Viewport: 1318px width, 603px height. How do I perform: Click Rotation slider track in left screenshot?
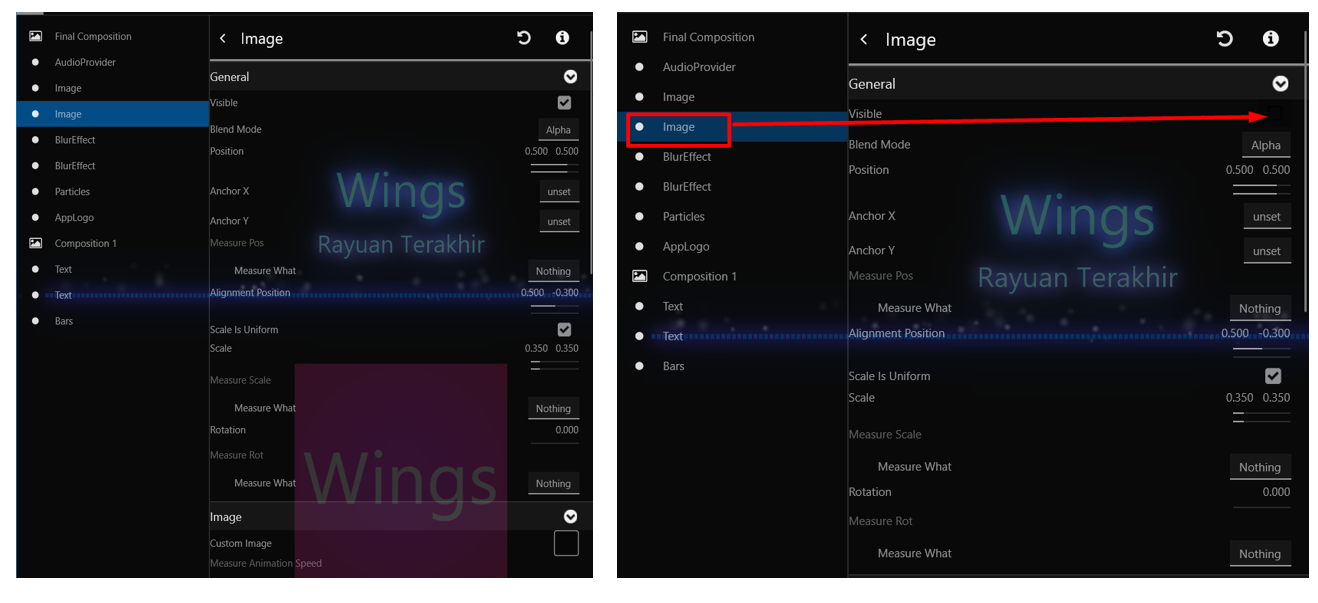tap(554, 443)
